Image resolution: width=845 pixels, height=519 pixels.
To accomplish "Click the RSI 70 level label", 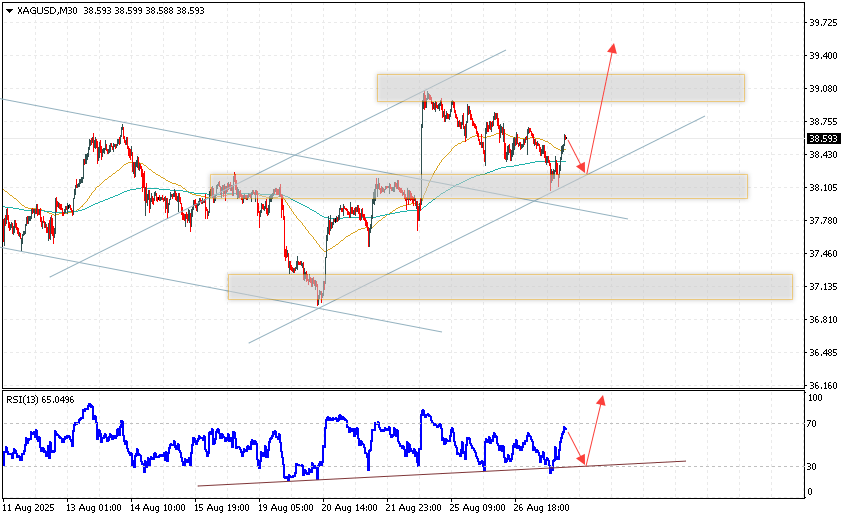I will pos(813,424).
